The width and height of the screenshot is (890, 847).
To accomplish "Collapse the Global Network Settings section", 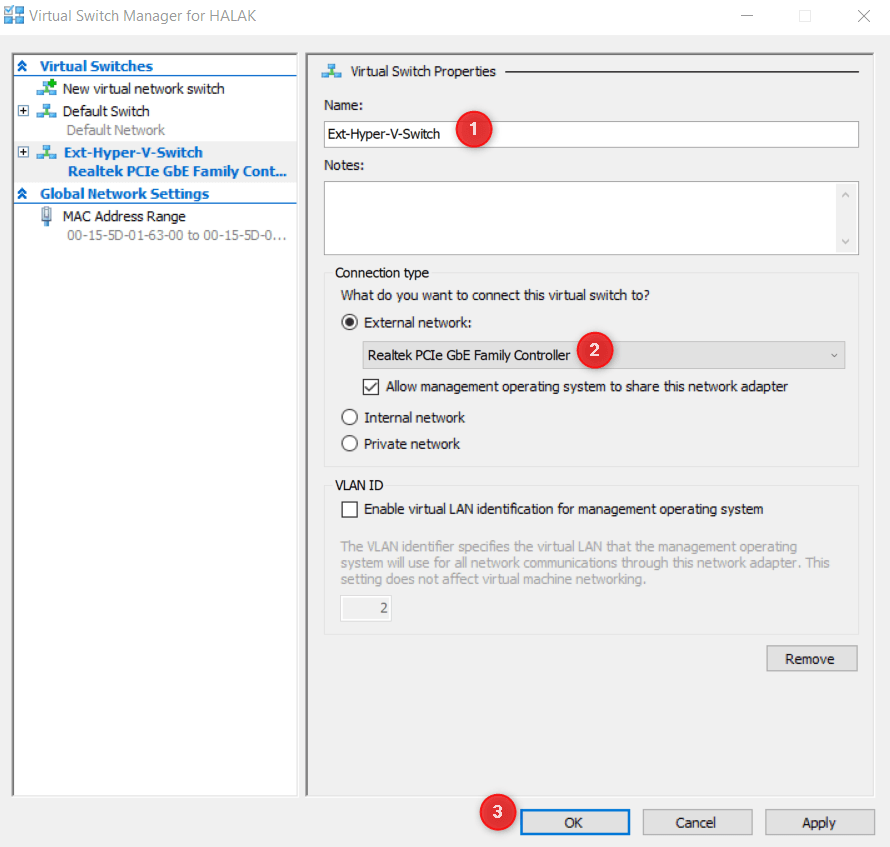I will pyautogui.click(x=22, y=193).
